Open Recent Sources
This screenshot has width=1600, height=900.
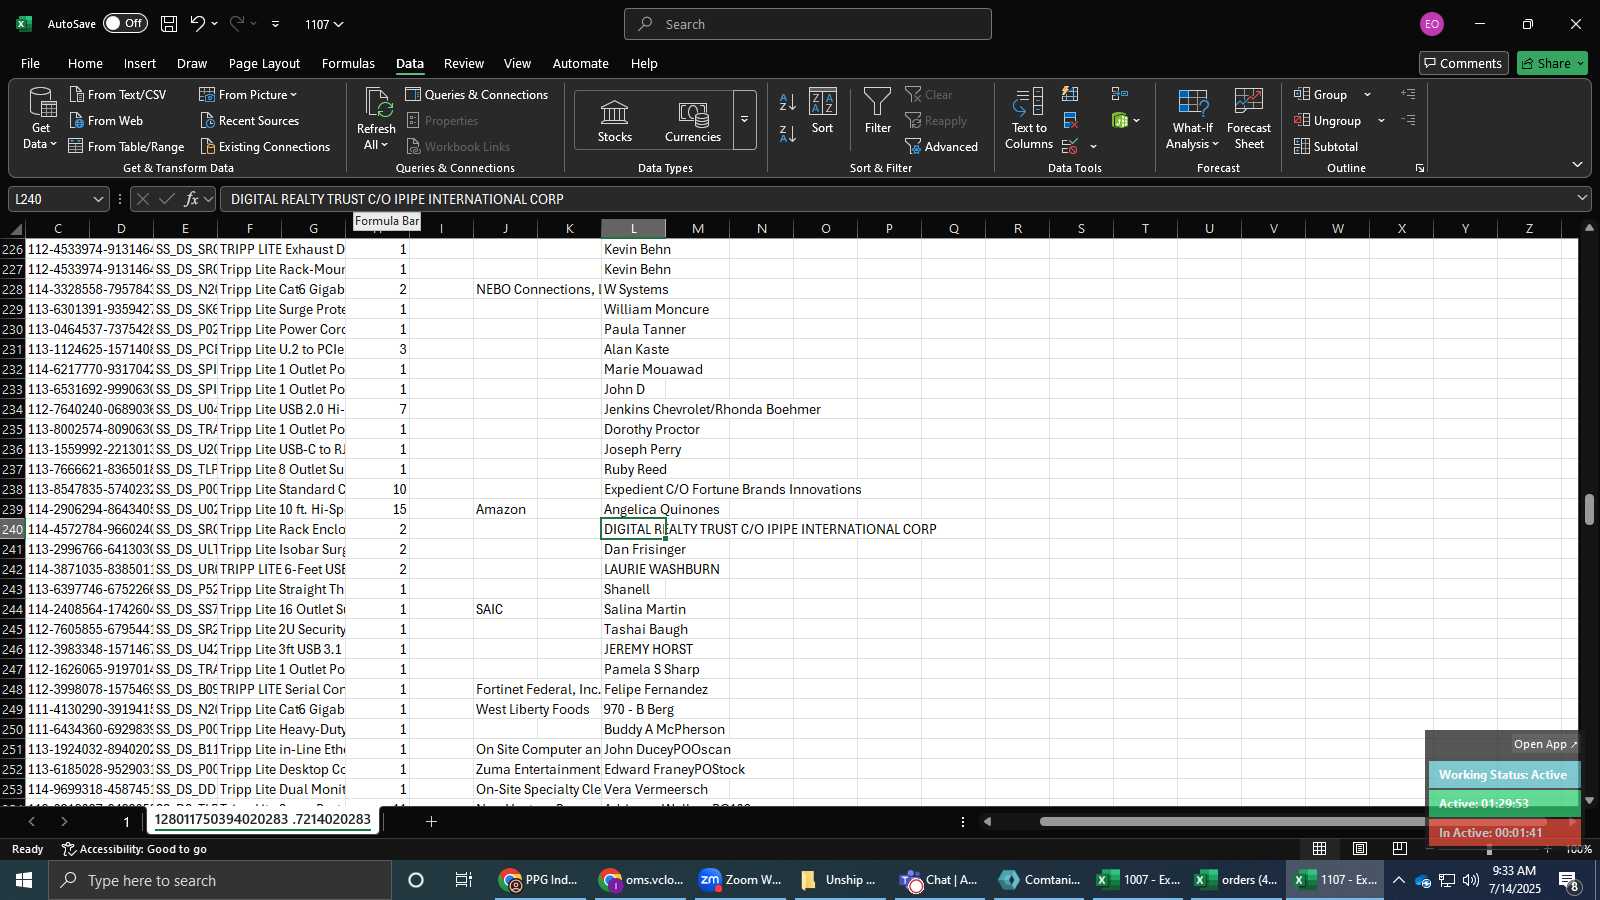[249, 120]
